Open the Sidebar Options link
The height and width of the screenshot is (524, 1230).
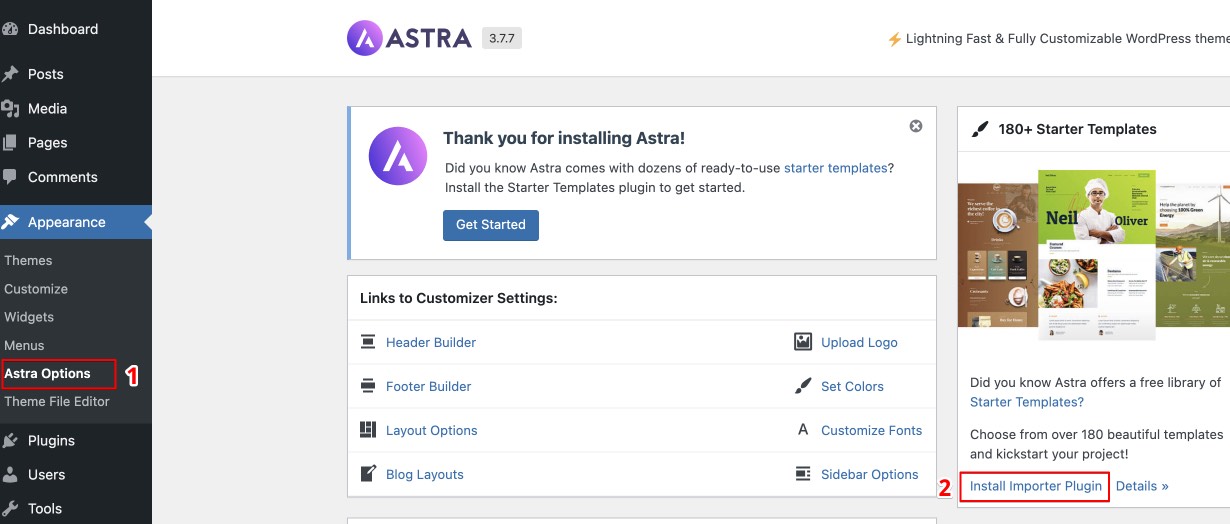click(x=870, y=474)
